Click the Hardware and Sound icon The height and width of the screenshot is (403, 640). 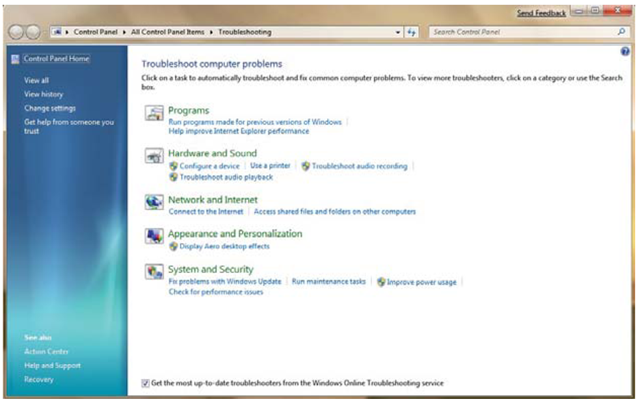click(x=154, y=156)
